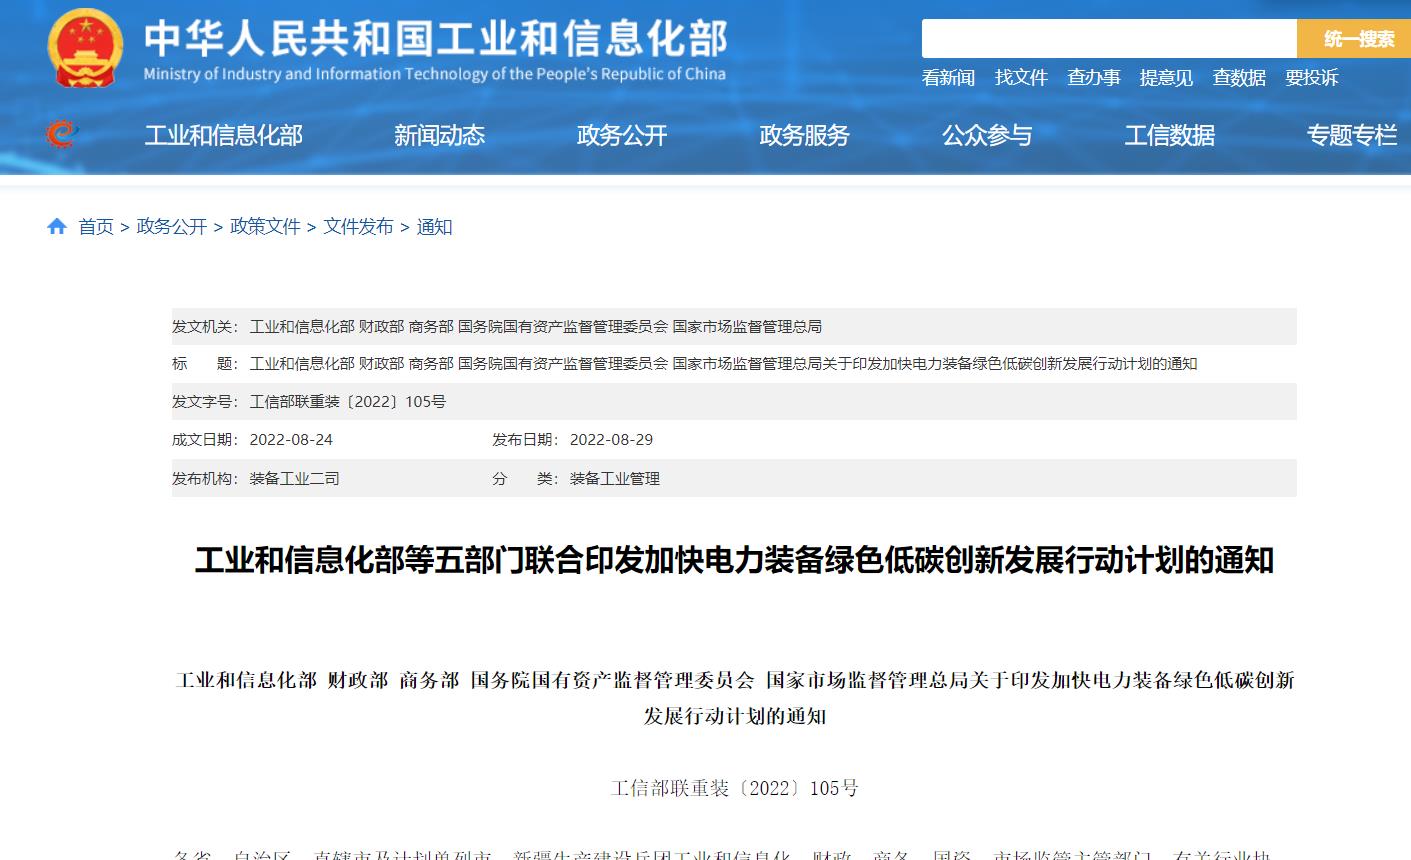Open the 工业和信息化部 navigation menu

[x=223, y=136]
